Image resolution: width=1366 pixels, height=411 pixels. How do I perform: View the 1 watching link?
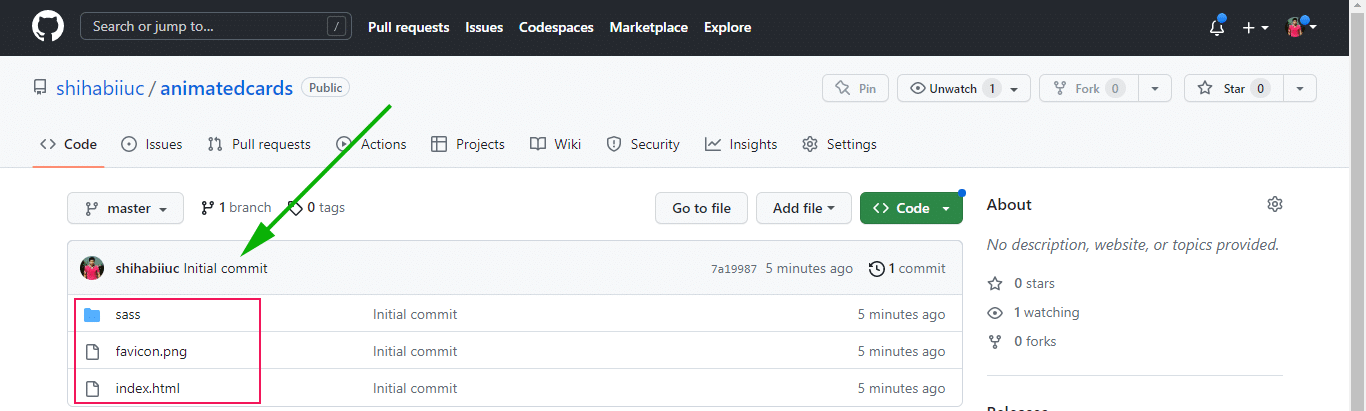click(1033, 312)
